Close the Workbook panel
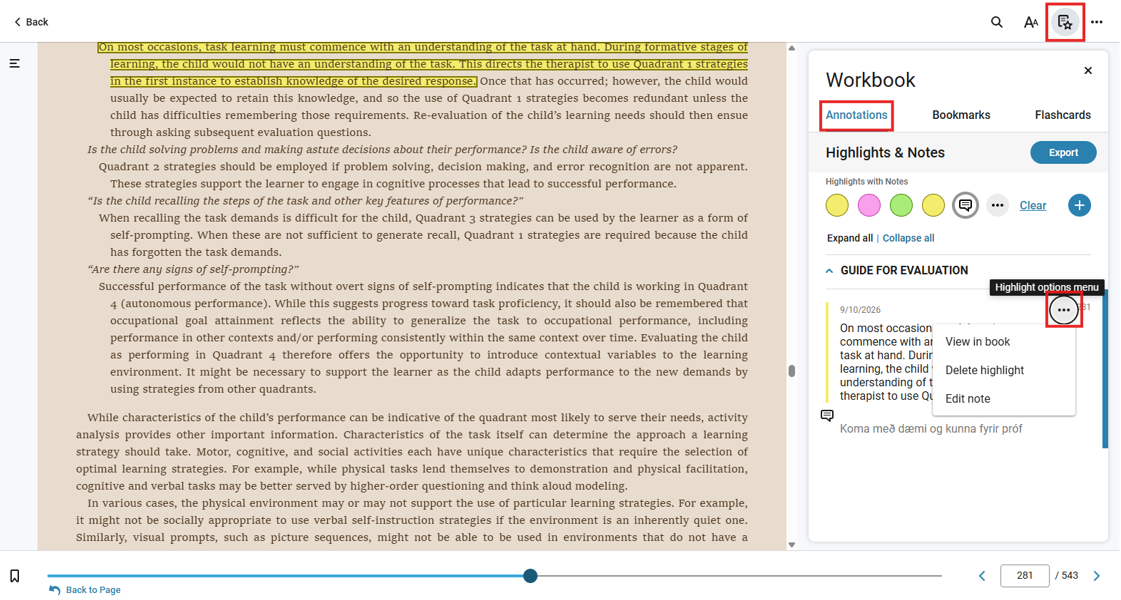Screen dimensions: 1121x600 click(1088, 70)
